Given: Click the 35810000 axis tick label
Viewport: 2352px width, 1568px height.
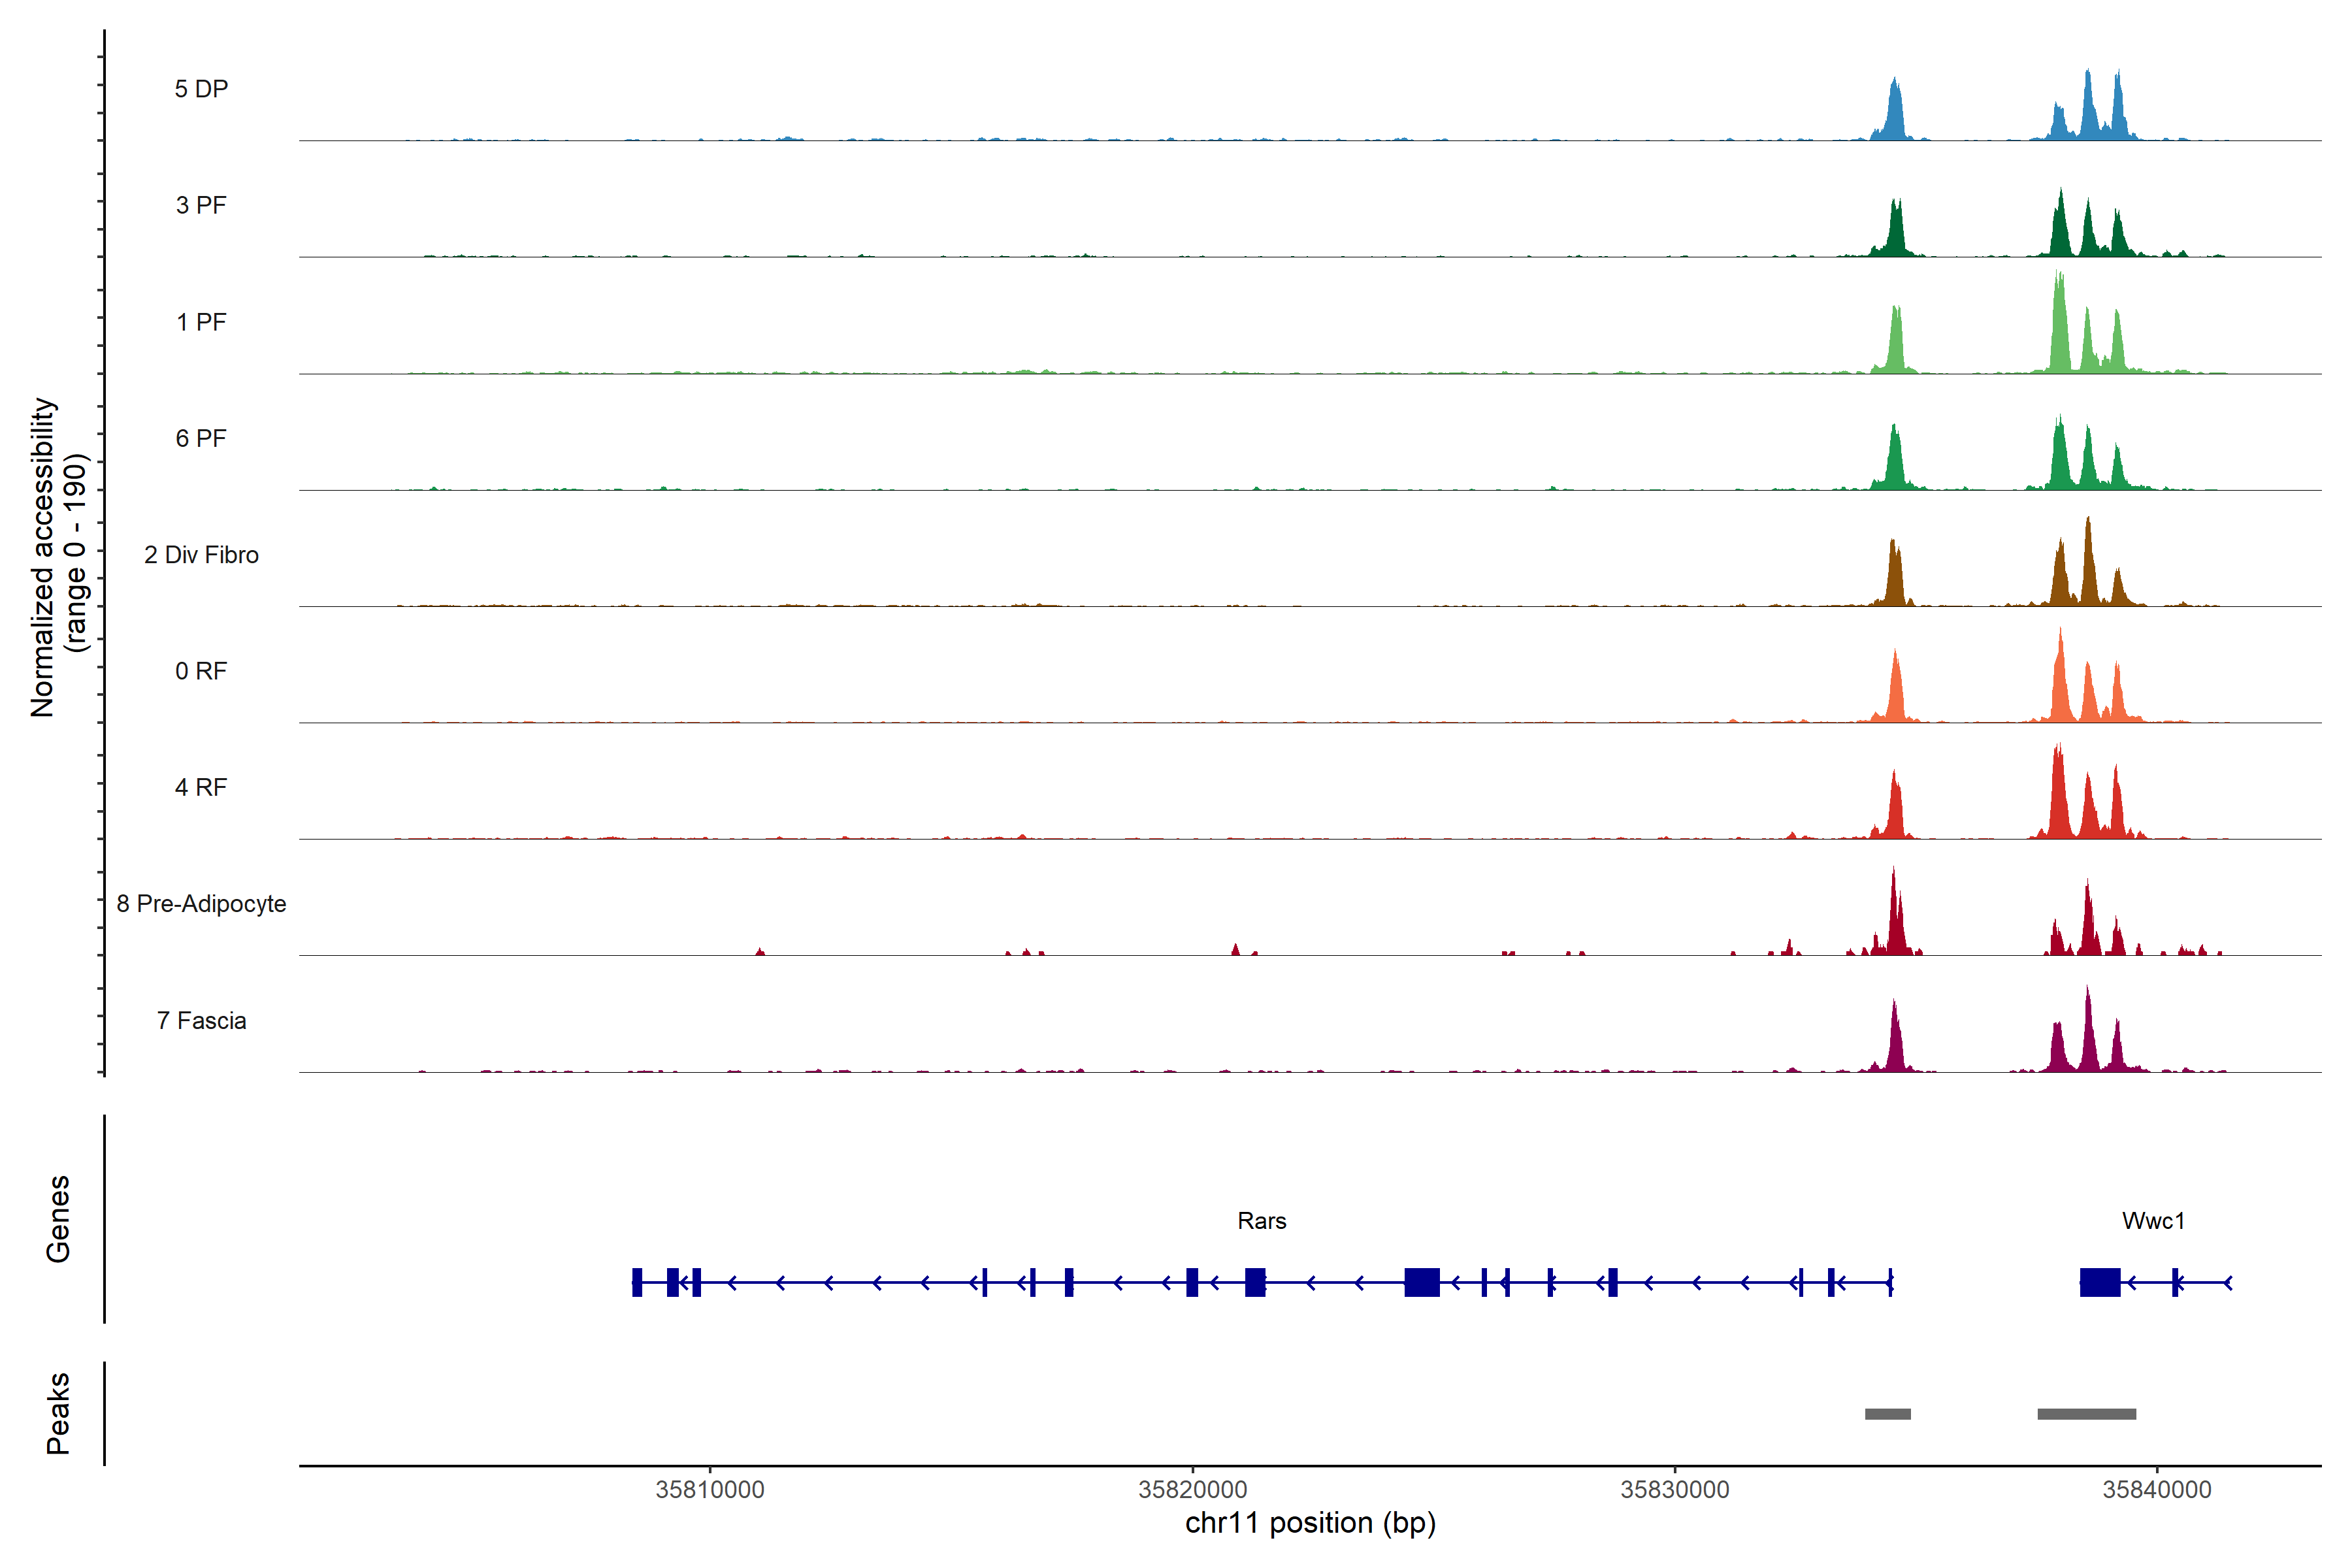Looking at the screenshot, I should [x=710, y=1489].
